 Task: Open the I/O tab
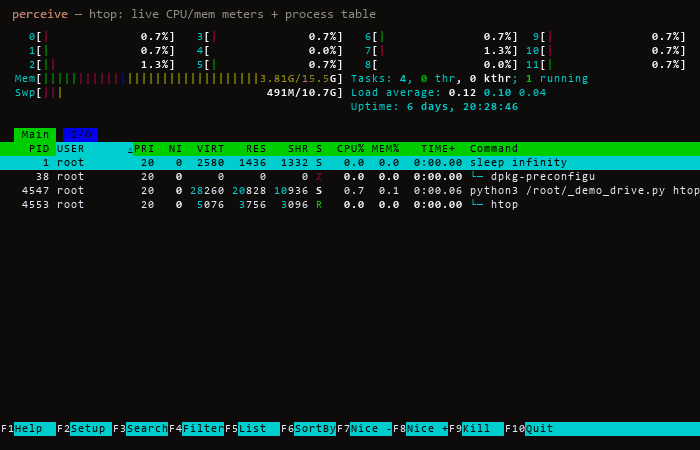tap(80, 134)
